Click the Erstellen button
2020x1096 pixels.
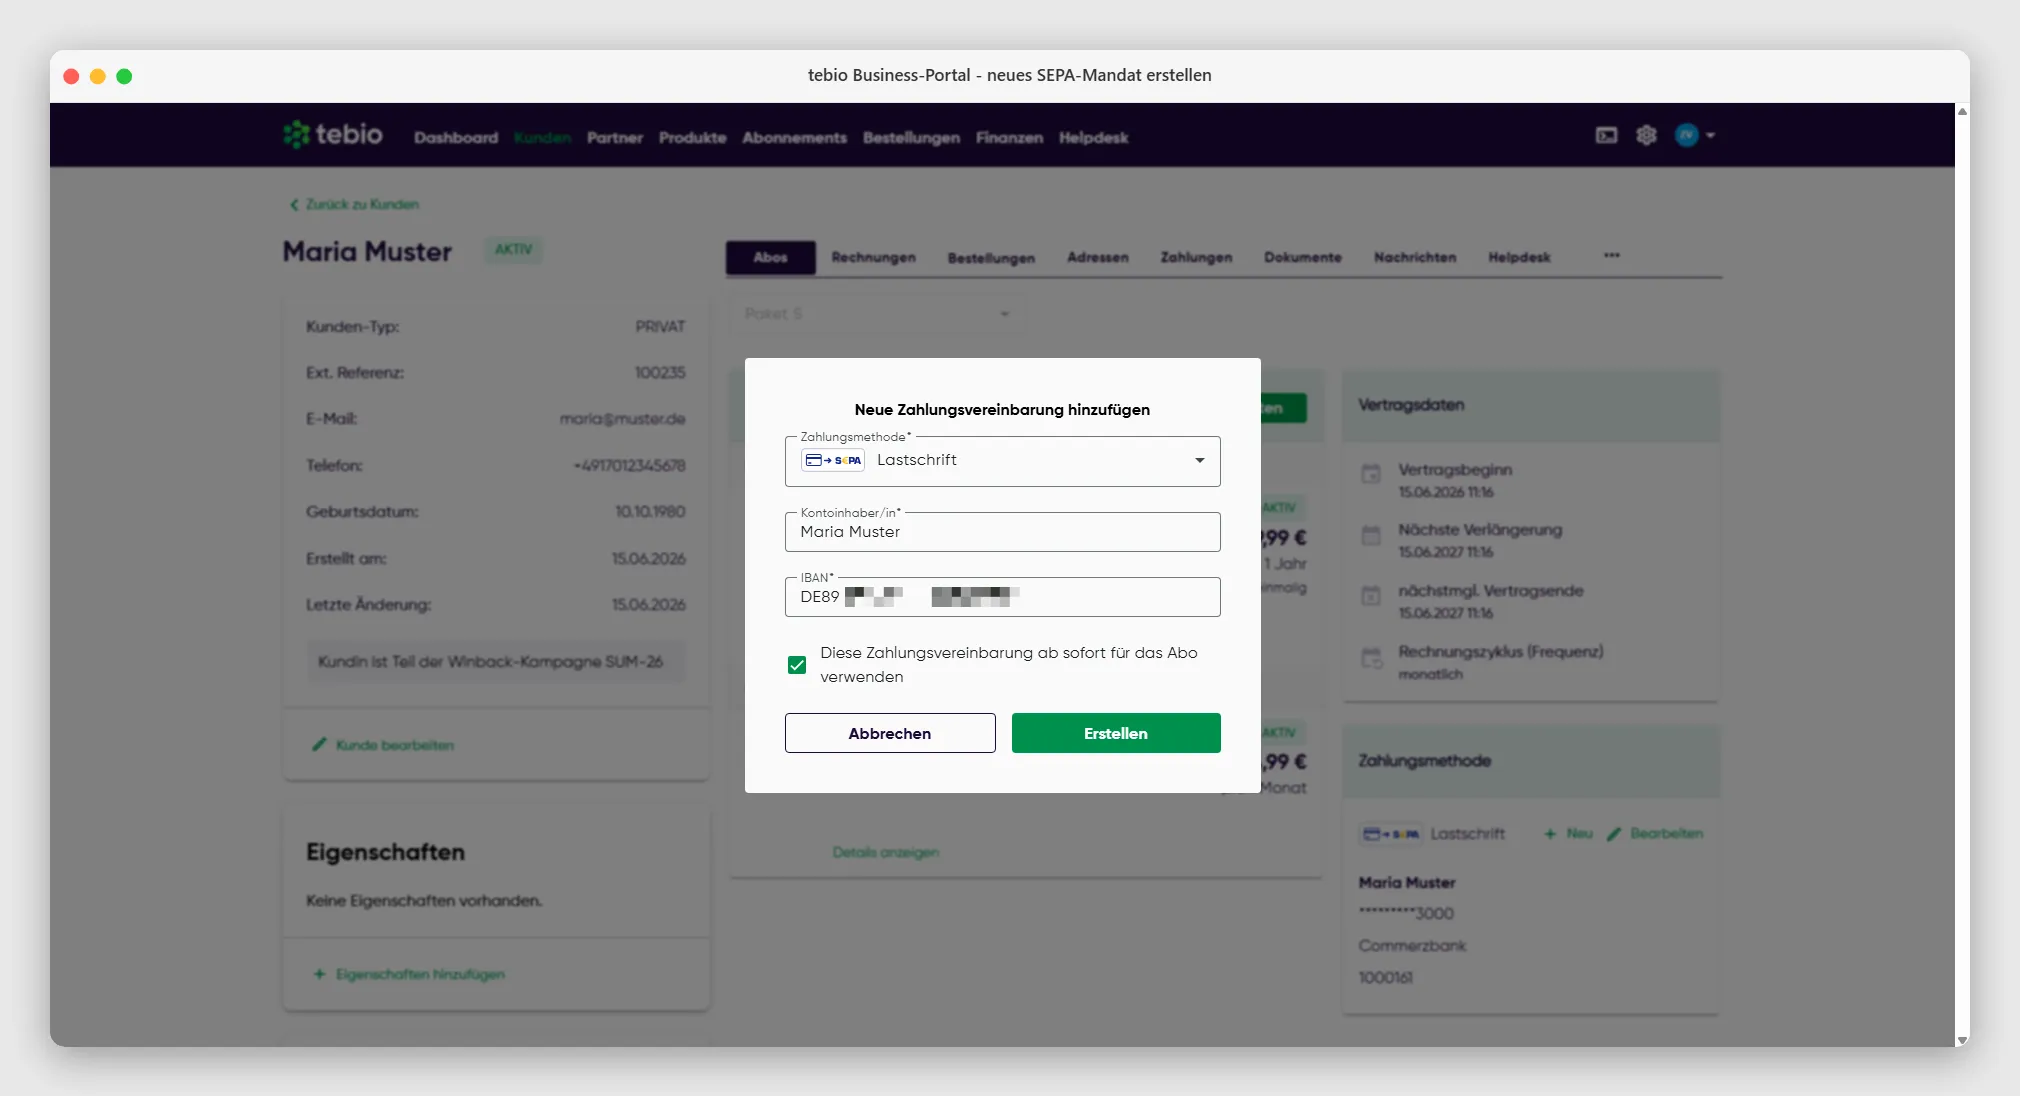(1116, 733)
